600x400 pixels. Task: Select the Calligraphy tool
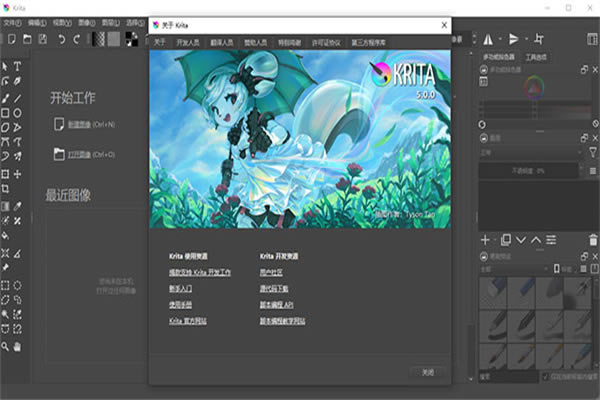point(17,81)
